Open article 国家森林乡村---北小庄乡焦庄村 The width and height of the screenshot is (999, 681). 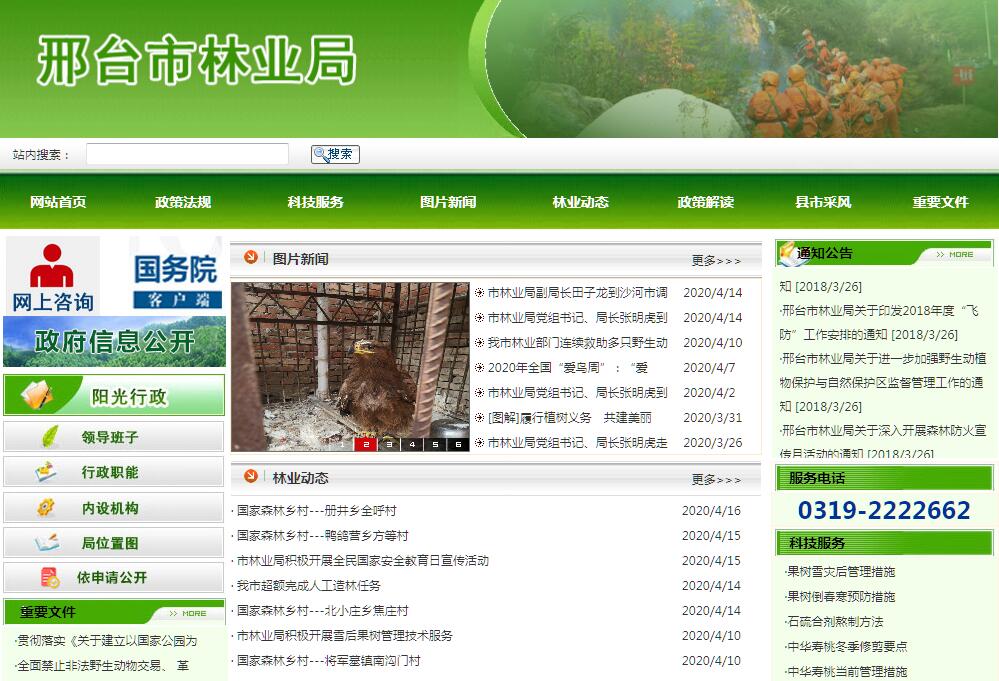(322, 611)
